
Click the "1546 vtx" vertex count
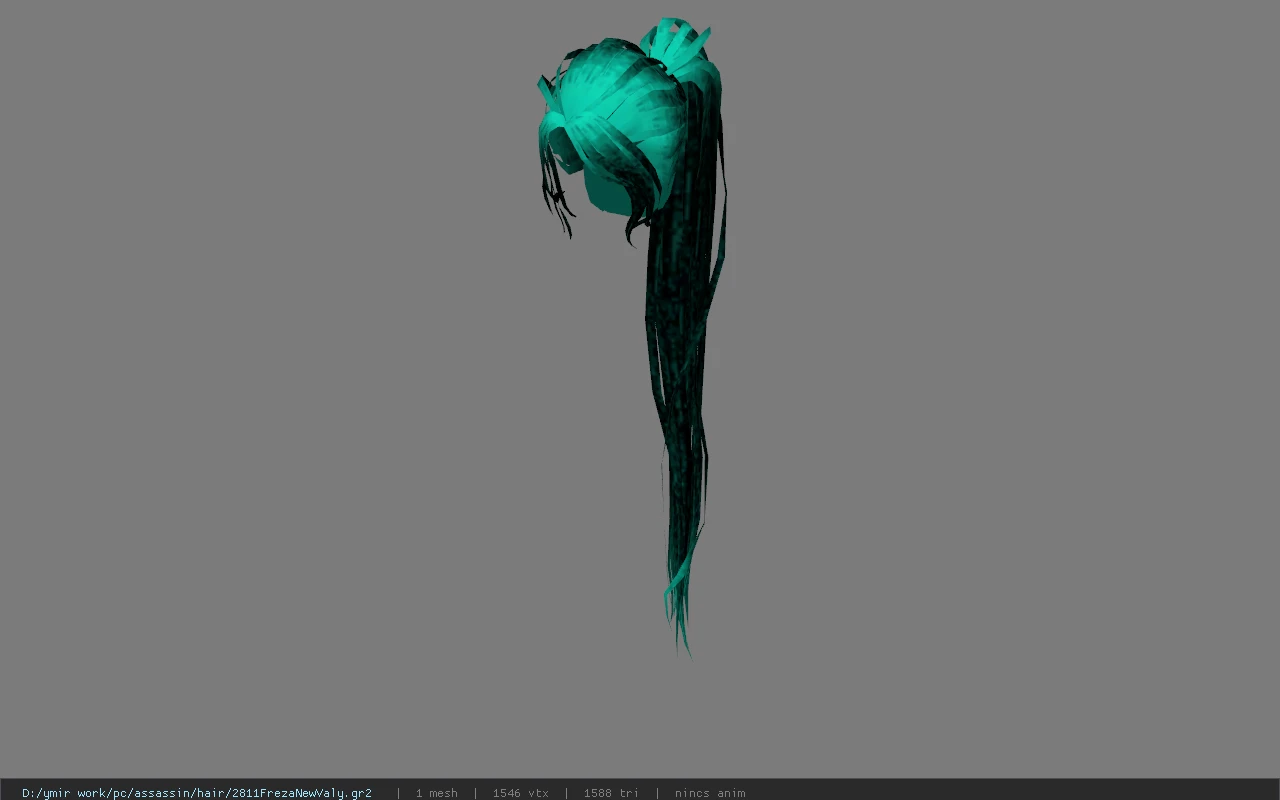[x=520, y=793]
